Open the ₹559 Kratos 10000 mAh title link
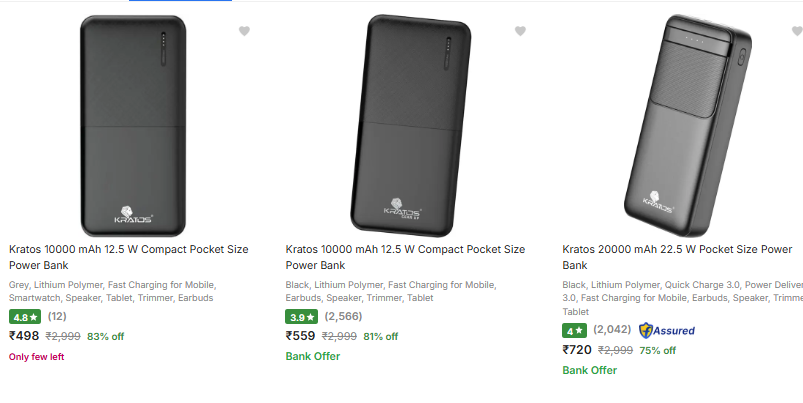The height and width of the screenshot is (403, 803). coord(405,257)
